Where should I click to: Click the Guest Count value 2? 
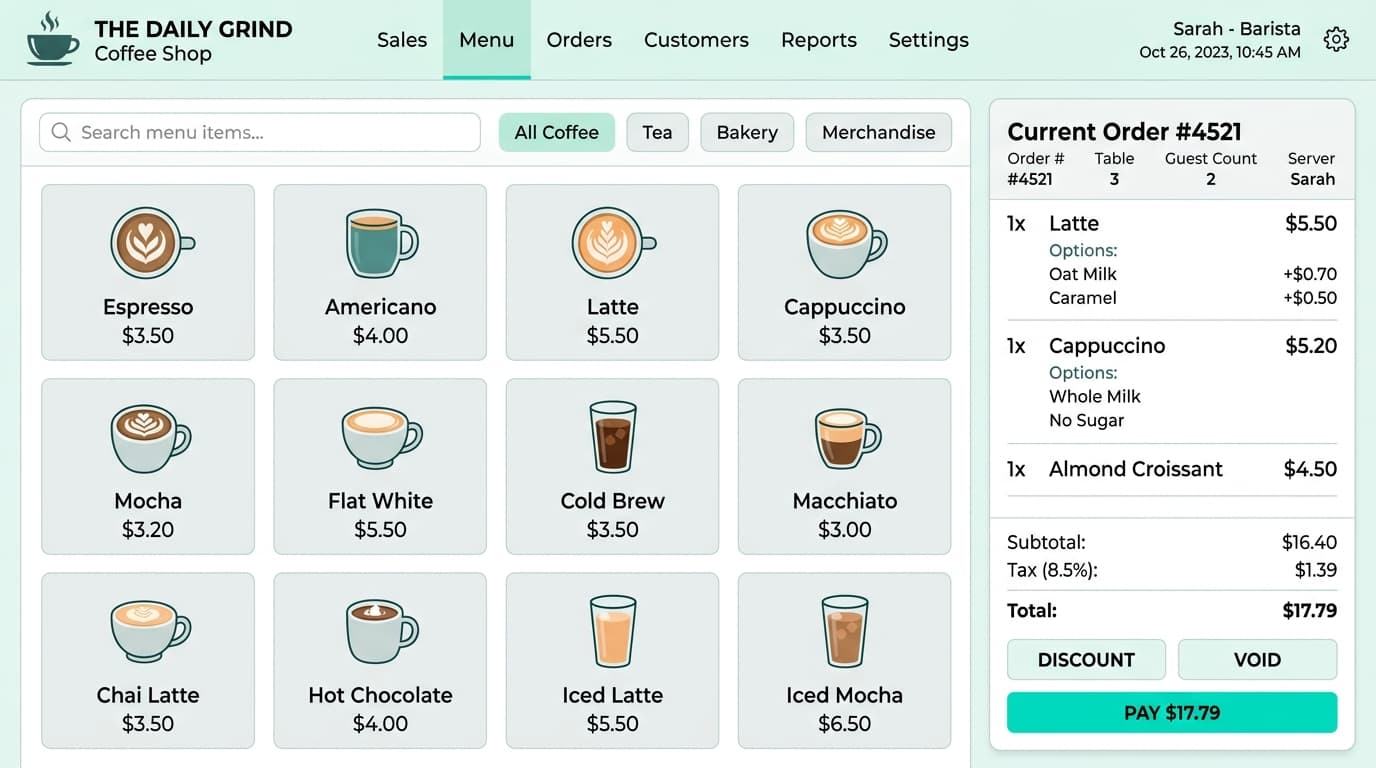pyautogui.click(x=1211, y=180)
